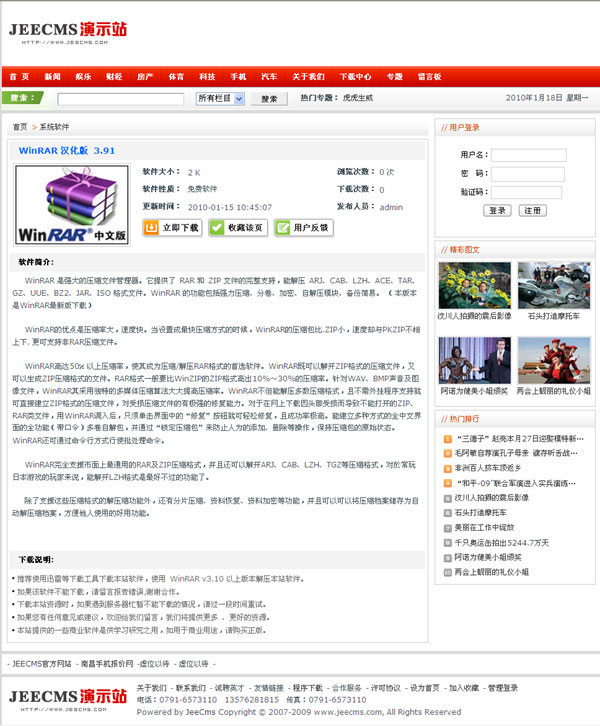Click the 登录 login button

click(497, 211)
